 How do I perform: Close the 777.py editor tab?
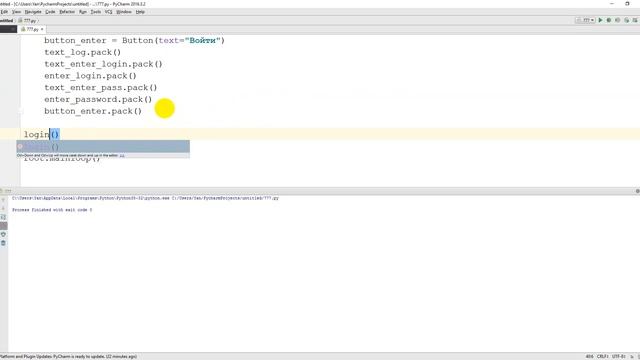pyautogui.click(x=42, y=29)
